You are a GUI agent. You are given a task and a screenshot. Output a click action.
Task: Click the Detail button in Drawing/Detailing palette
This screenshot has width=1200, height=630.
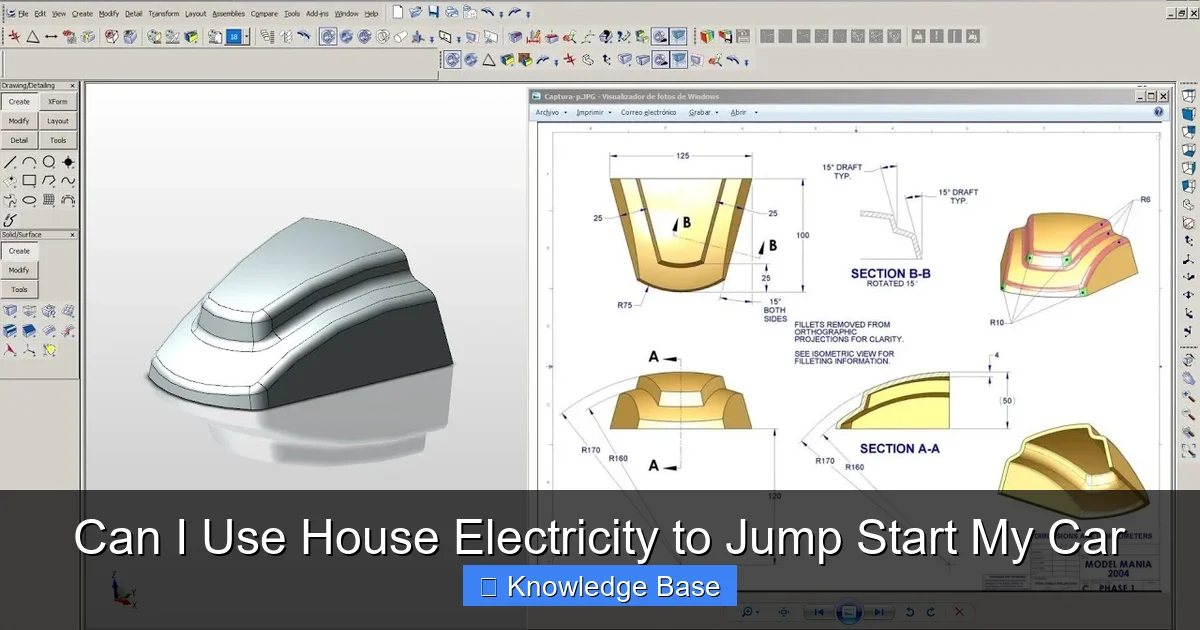pos(19,140)
